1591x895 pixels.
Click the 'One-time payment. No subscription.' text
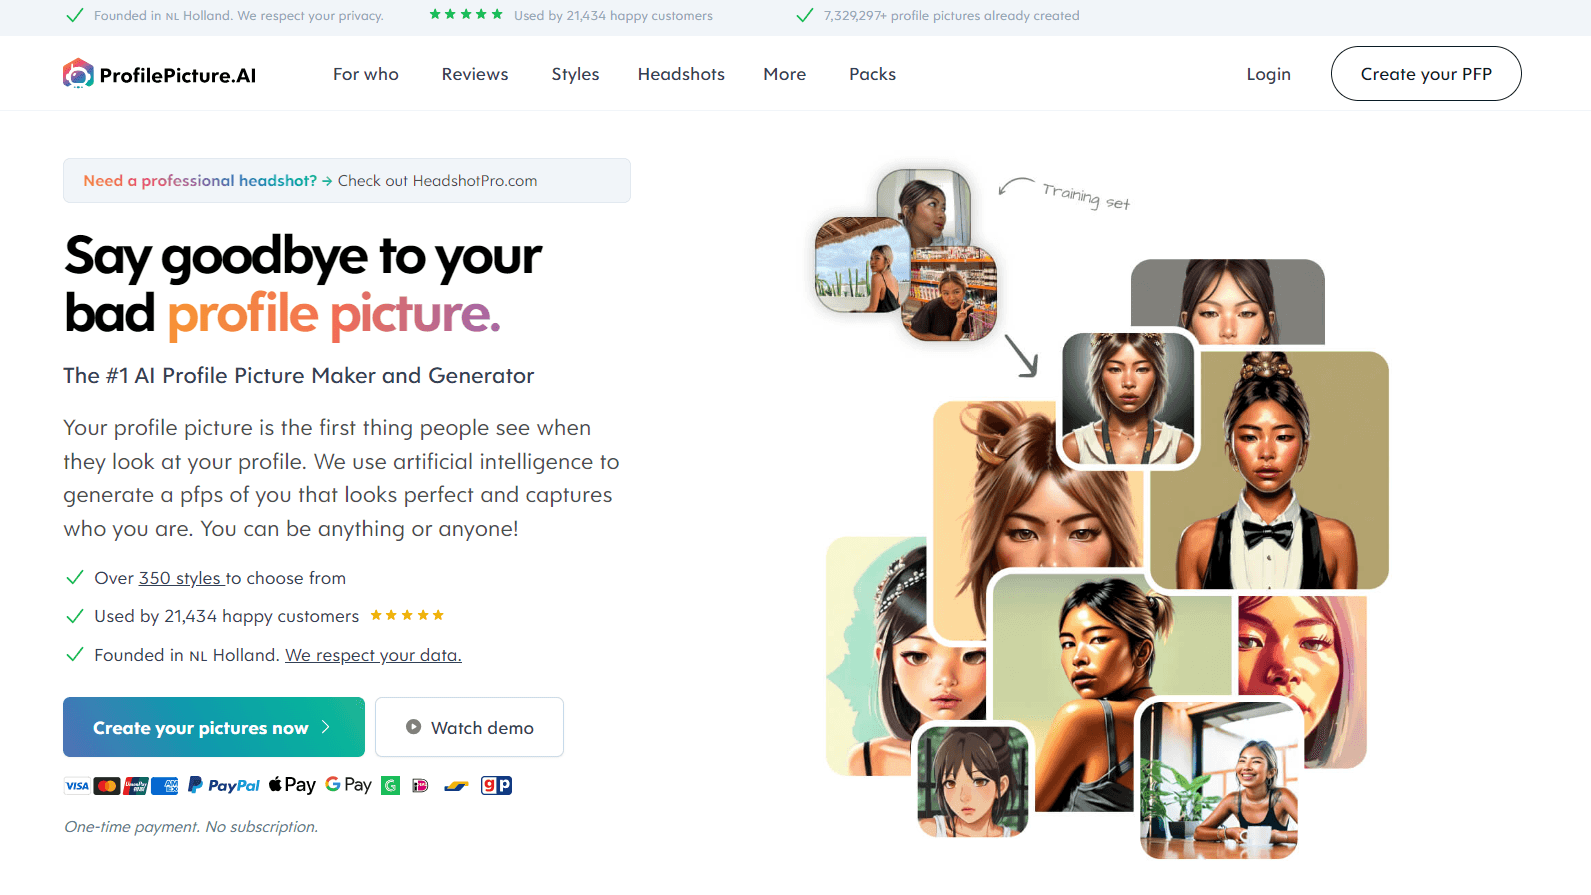(191, 827)
